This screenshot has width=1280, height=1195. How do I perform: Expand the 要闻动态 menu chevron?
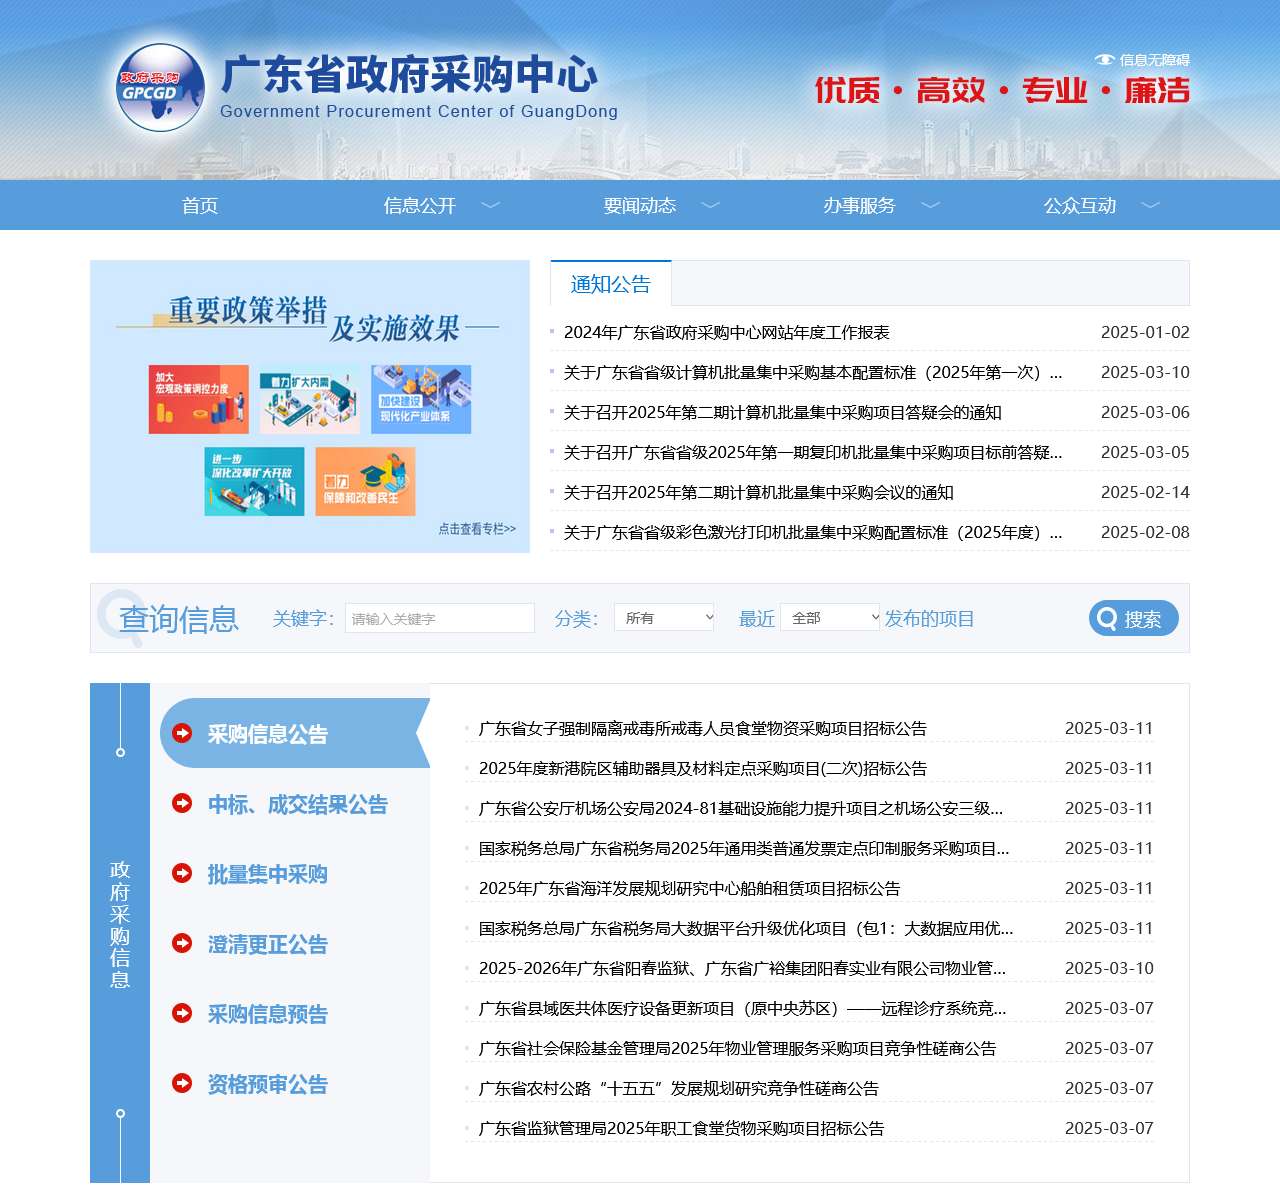[710, 205]
